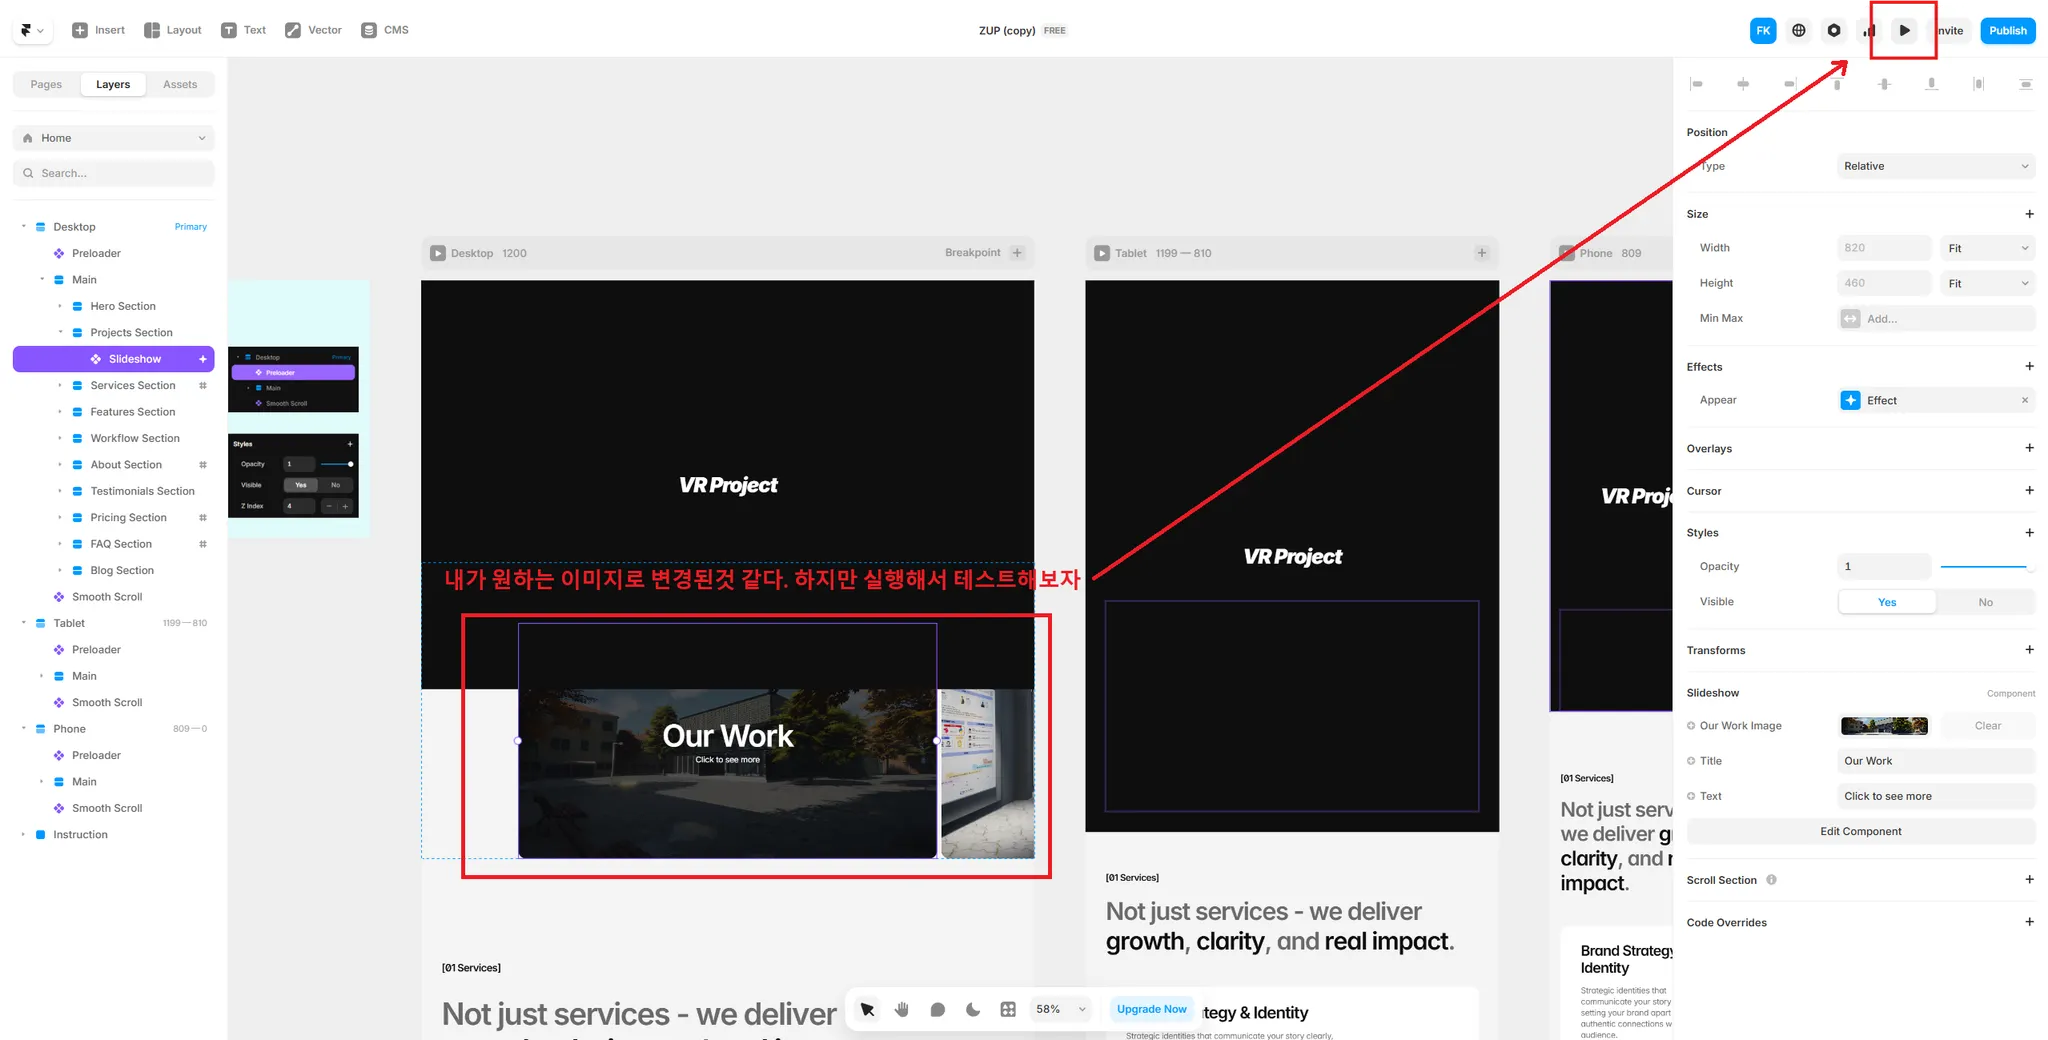Image resolution: width=2048 pixels, height=1040 pixels.
Task: Start preview with the play button
Action: pos(1905,31)
